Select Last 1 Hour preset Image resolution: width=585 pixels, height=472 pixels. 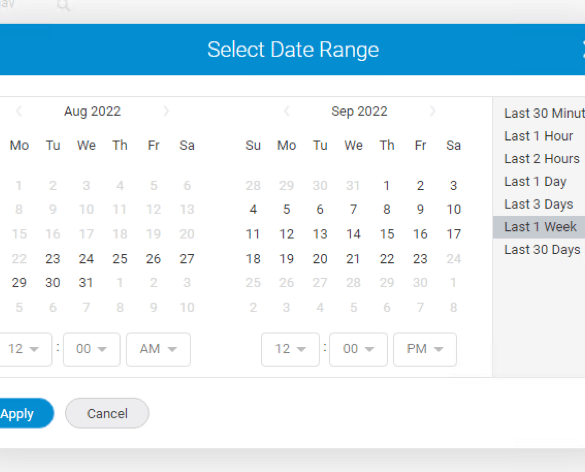click(x=539, y=136)
